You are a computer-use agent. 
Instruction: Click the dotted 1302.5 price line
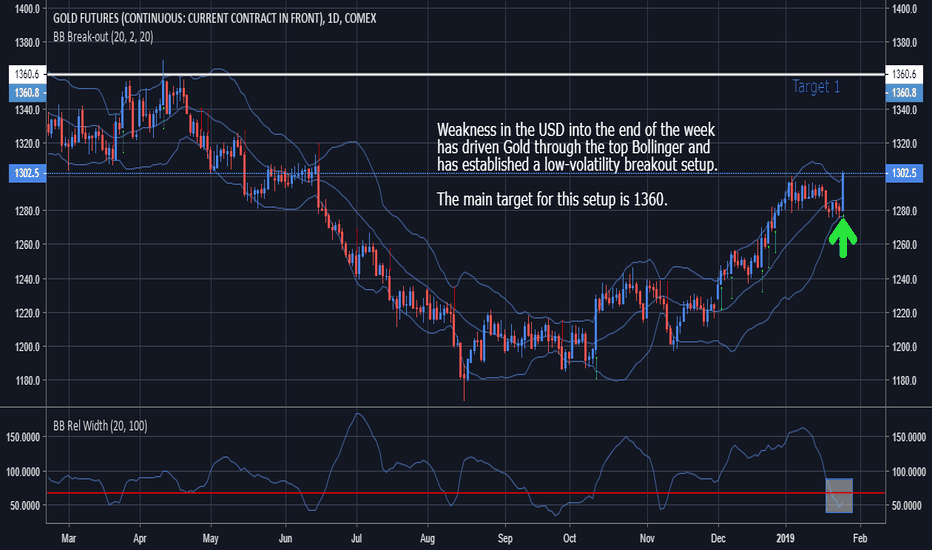466,174
